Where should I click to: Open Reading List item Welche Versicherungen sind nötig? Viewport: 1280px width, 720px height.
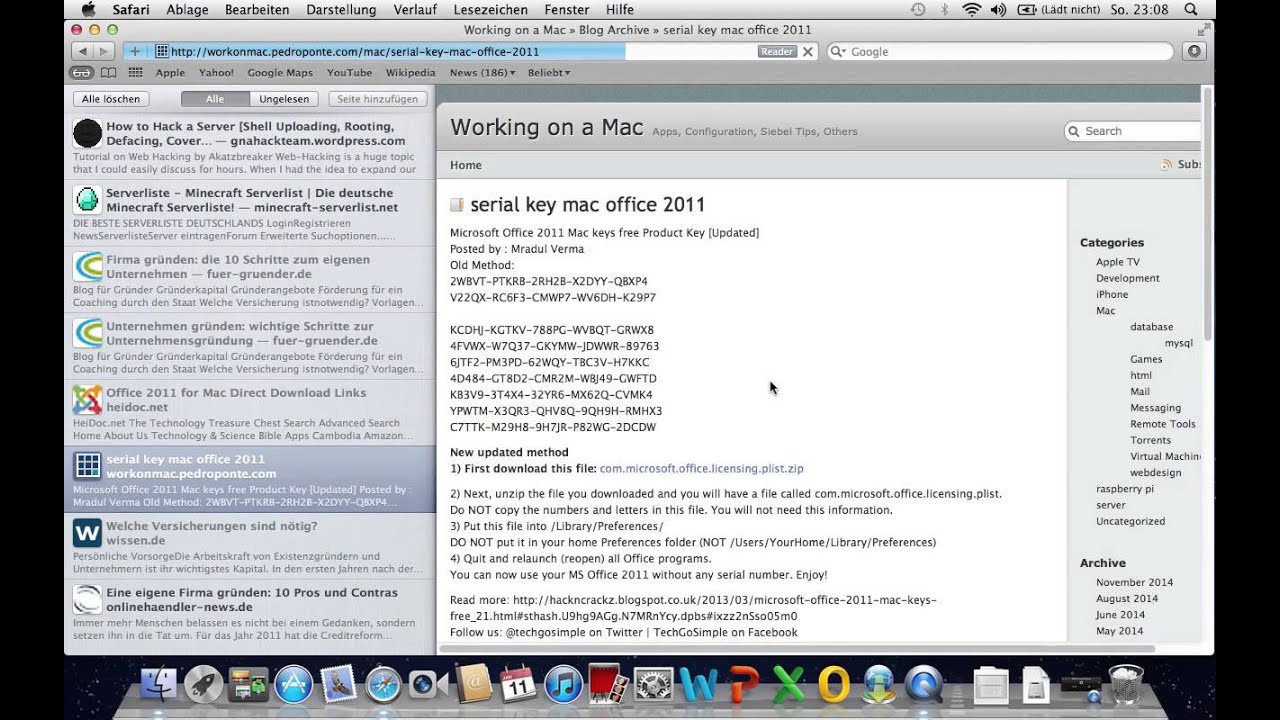[x=250, y=547]
